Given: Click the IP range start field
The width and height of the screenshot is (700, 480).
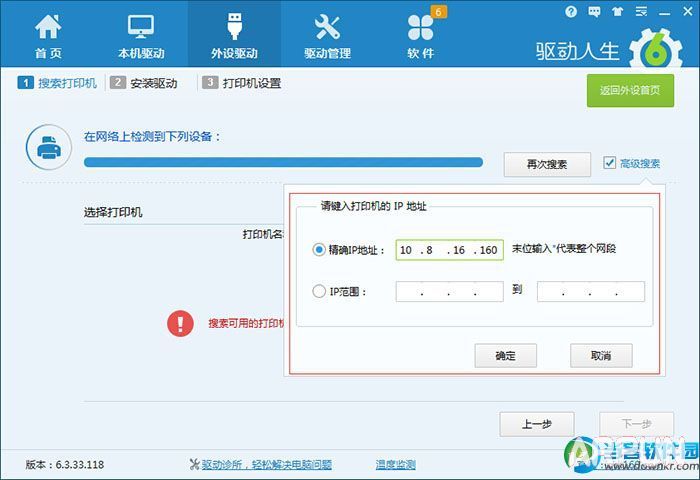Looking at the screenshot, I should [x=450, y=292].
